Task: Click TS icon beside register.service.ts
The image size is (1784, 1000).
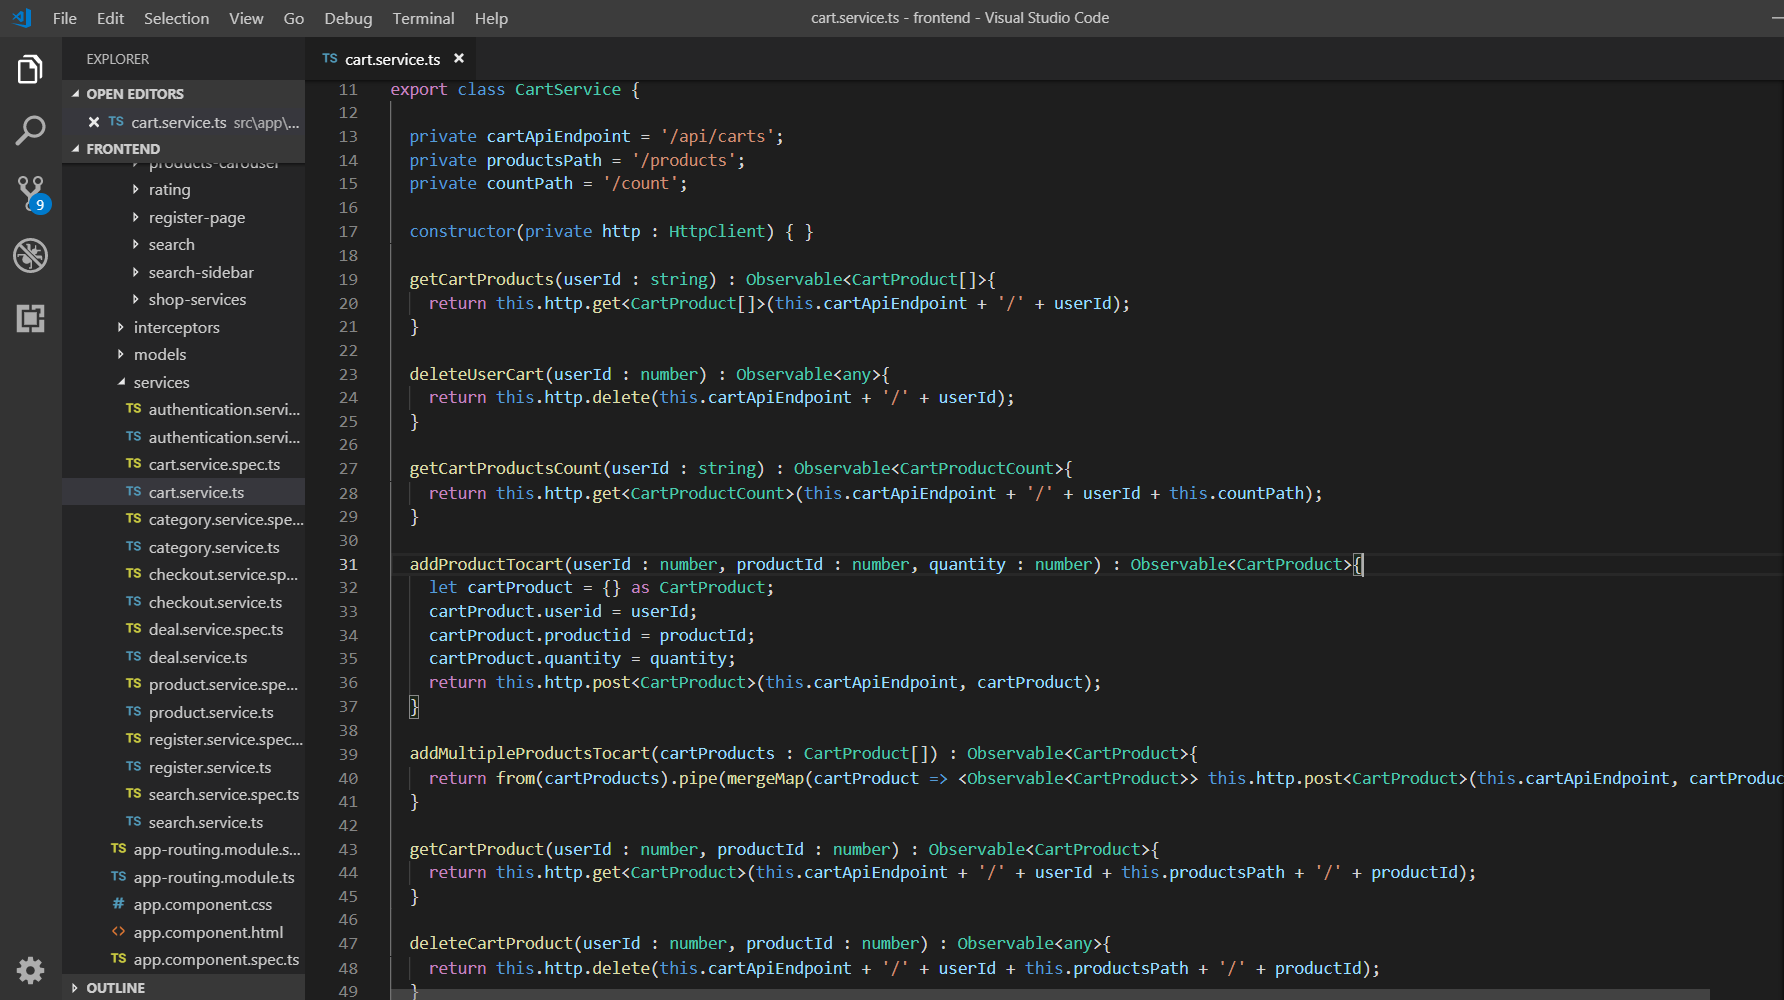Action: click(133, 767)
